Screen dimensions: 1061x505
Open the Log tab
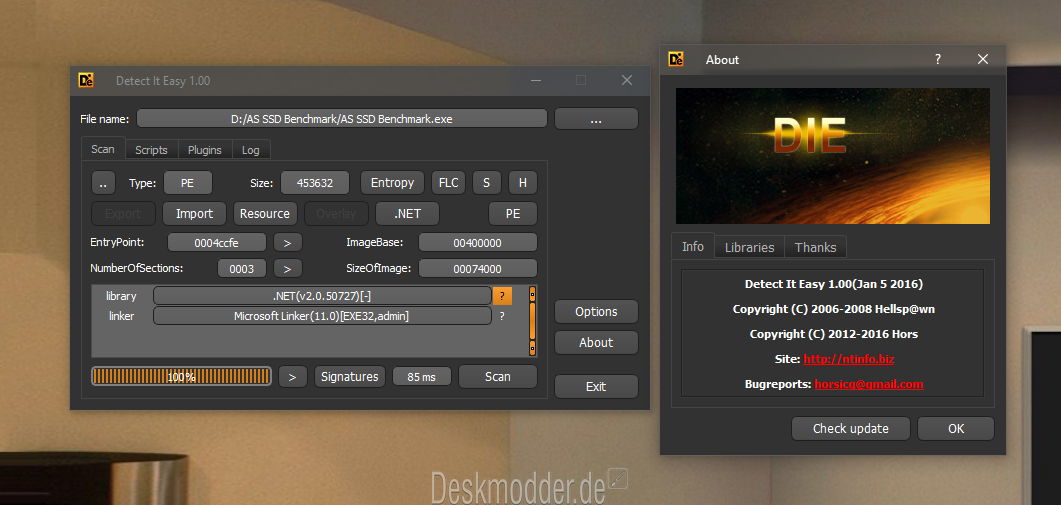click(250, 150)
